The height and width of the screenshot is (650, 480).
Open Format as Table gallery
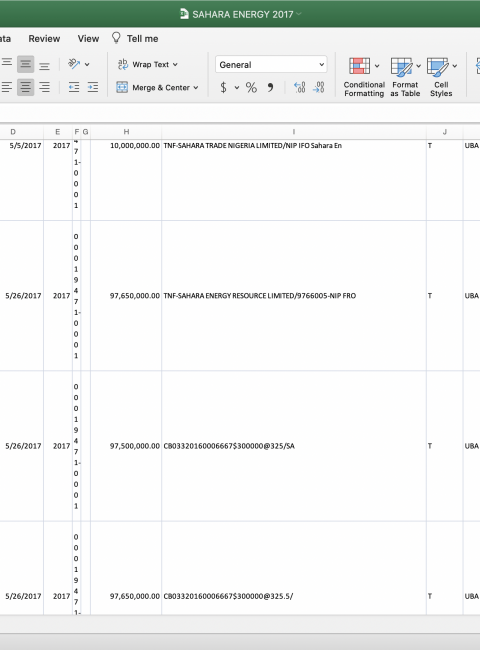405,77
